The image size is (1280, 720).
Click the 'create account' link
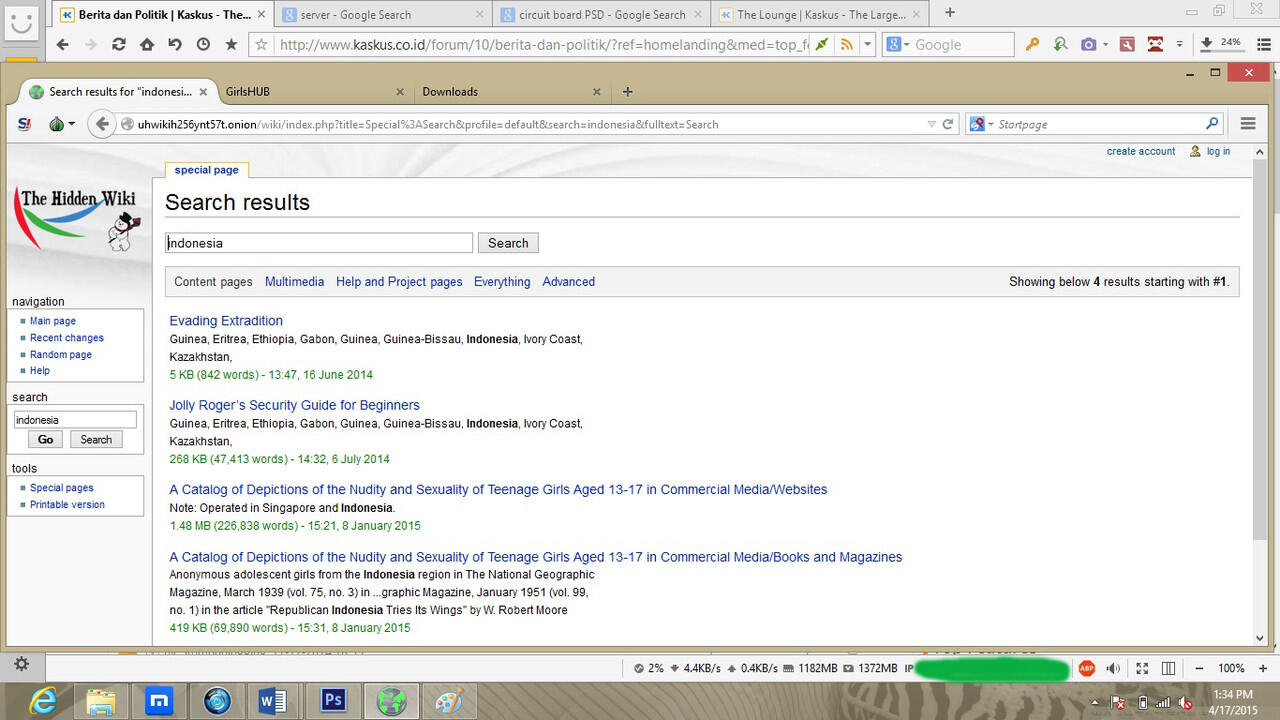pyautogui.click(x=1141, y=151)
